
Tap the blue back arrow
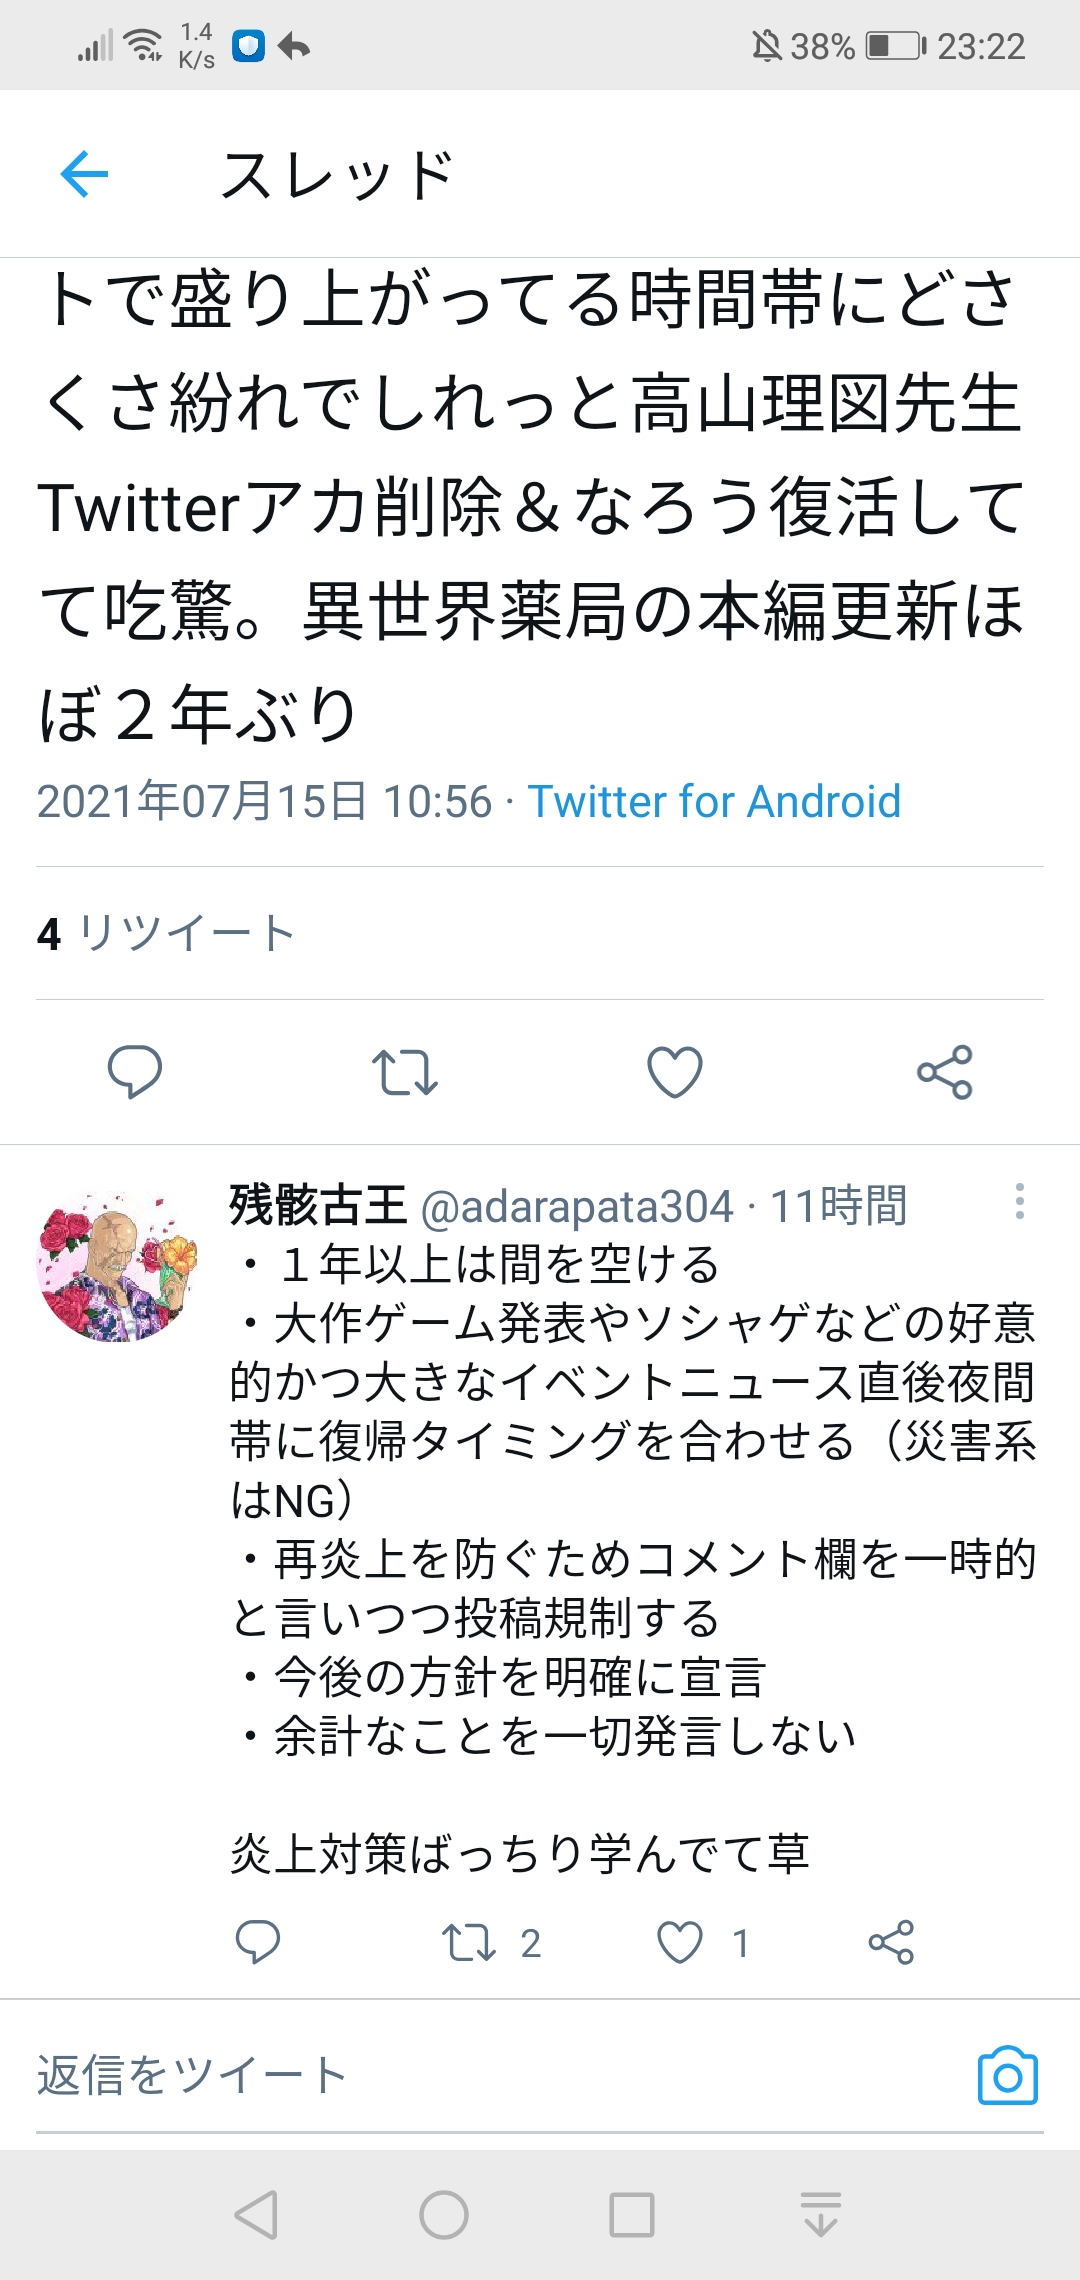pos(84,174)
